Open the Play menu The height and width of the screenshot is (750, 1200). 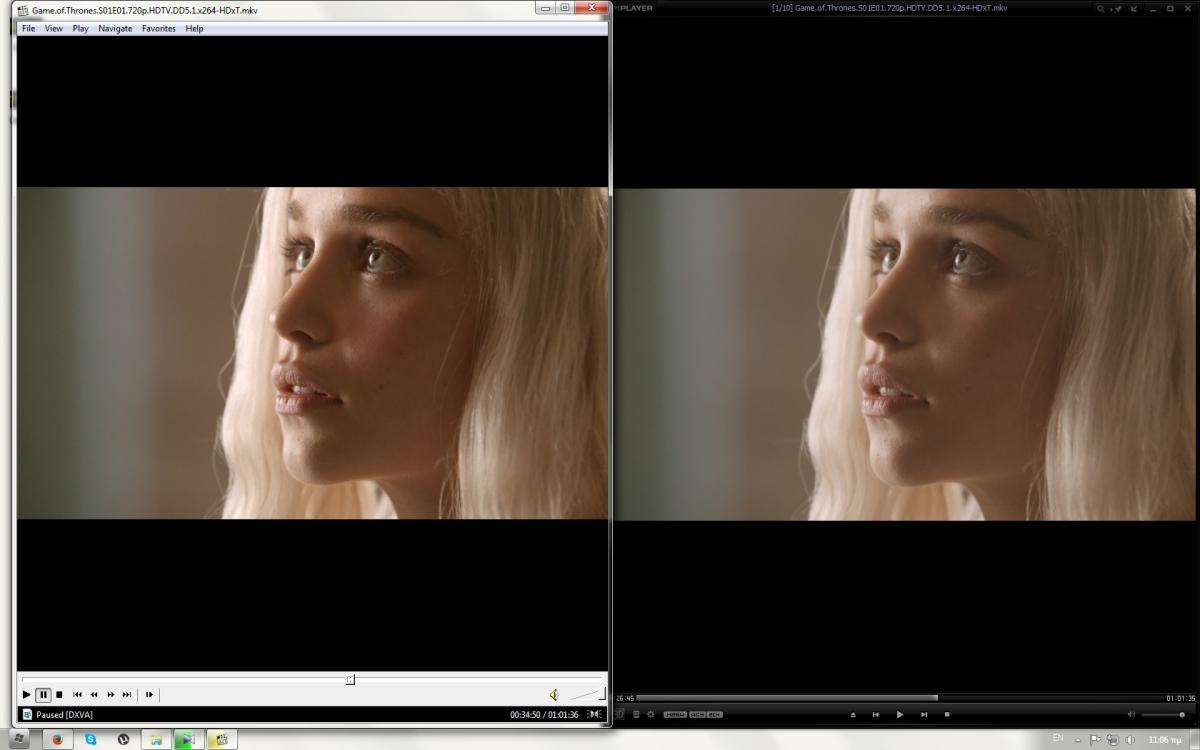81,28
